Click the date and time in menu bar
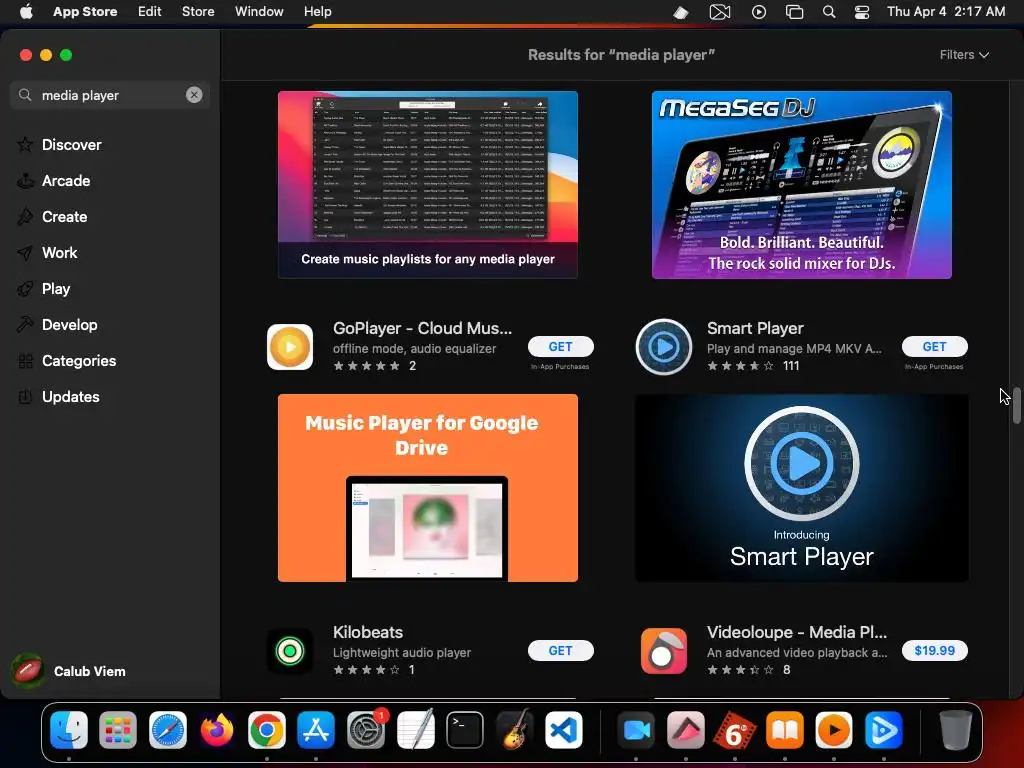The height and width of the screenshot is (768, 1024). pos(946,11)
